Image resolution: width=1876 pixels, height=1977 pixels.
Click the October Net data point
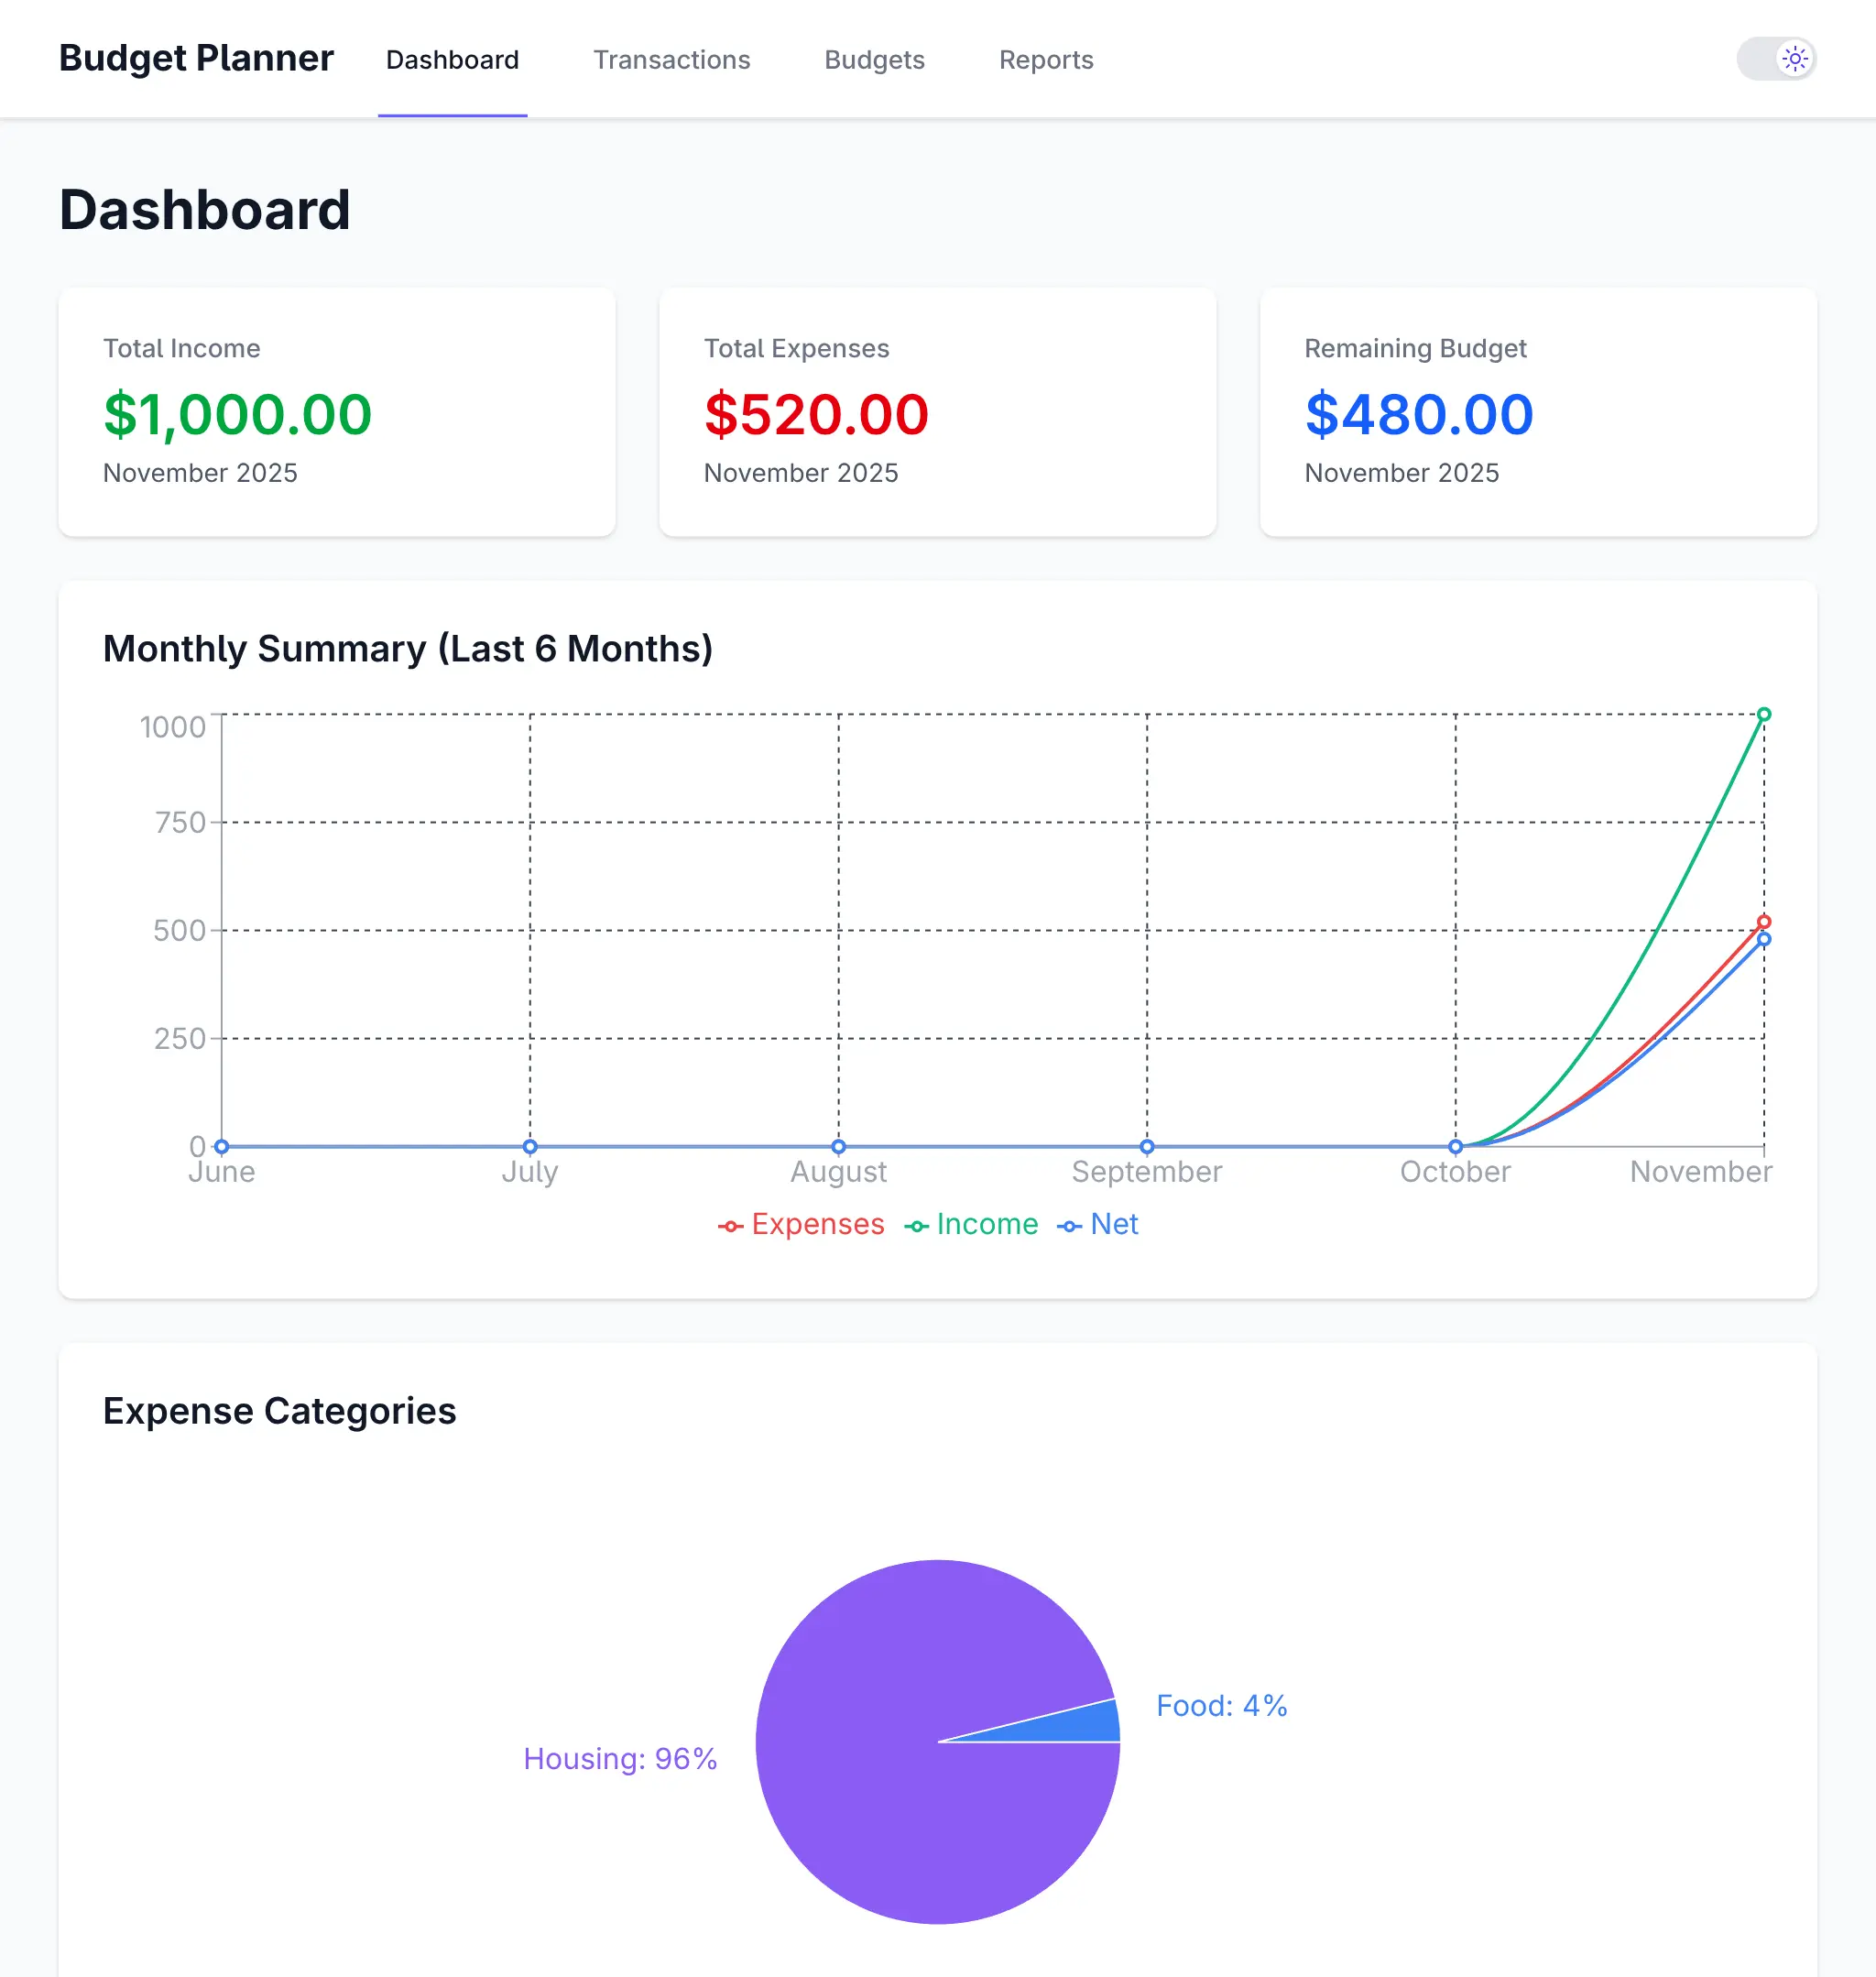1455,1147
